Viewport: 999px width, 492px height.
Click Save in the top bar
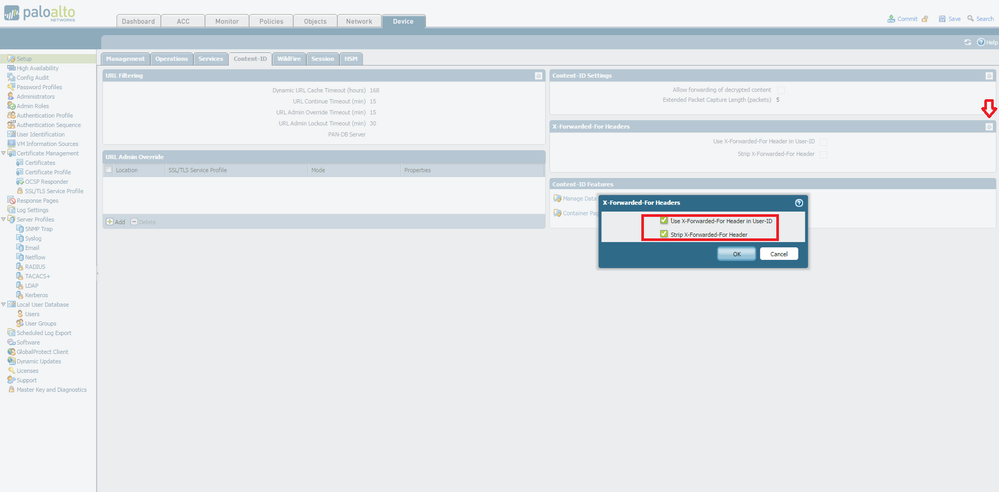point(949,19)
